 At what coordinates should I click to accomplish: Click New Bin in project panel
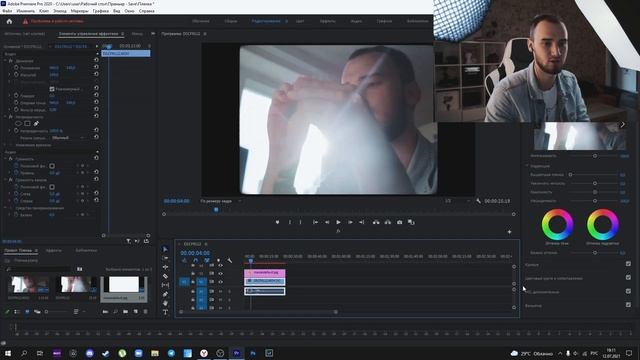(x=125, y=311)
